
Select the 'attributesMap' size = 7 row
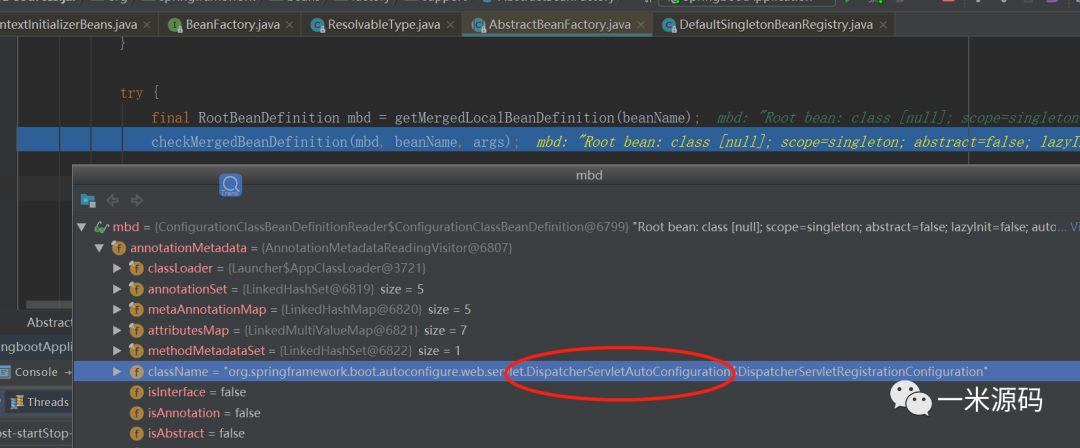(x=577, y=330)
